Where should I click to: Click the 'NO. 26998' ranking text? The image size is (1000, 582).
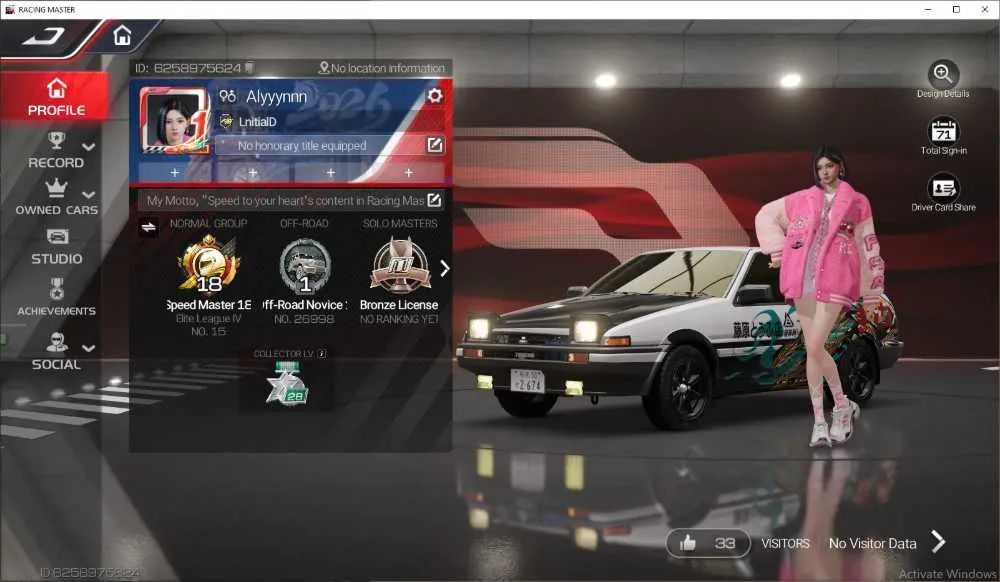[x=304, y=319]
